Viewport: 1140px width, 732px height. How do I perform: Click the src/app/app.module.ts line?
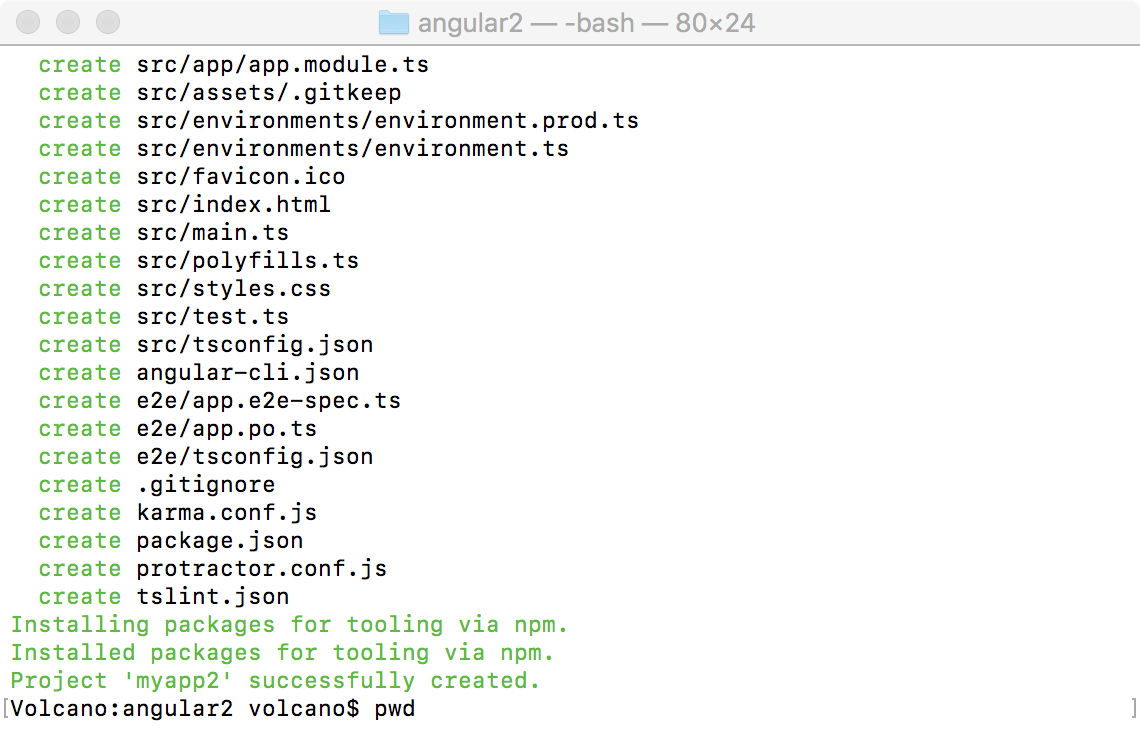click(x=282, y=65)
